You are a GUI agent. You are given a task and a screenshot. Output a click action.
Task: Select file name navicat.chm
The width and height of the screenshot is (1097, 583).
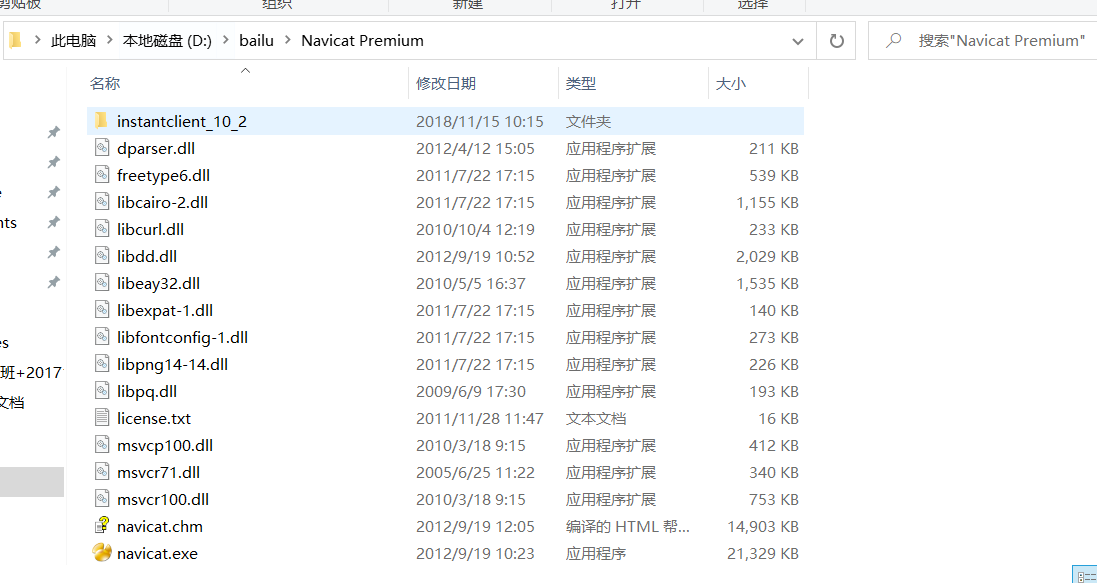(160, 526)
